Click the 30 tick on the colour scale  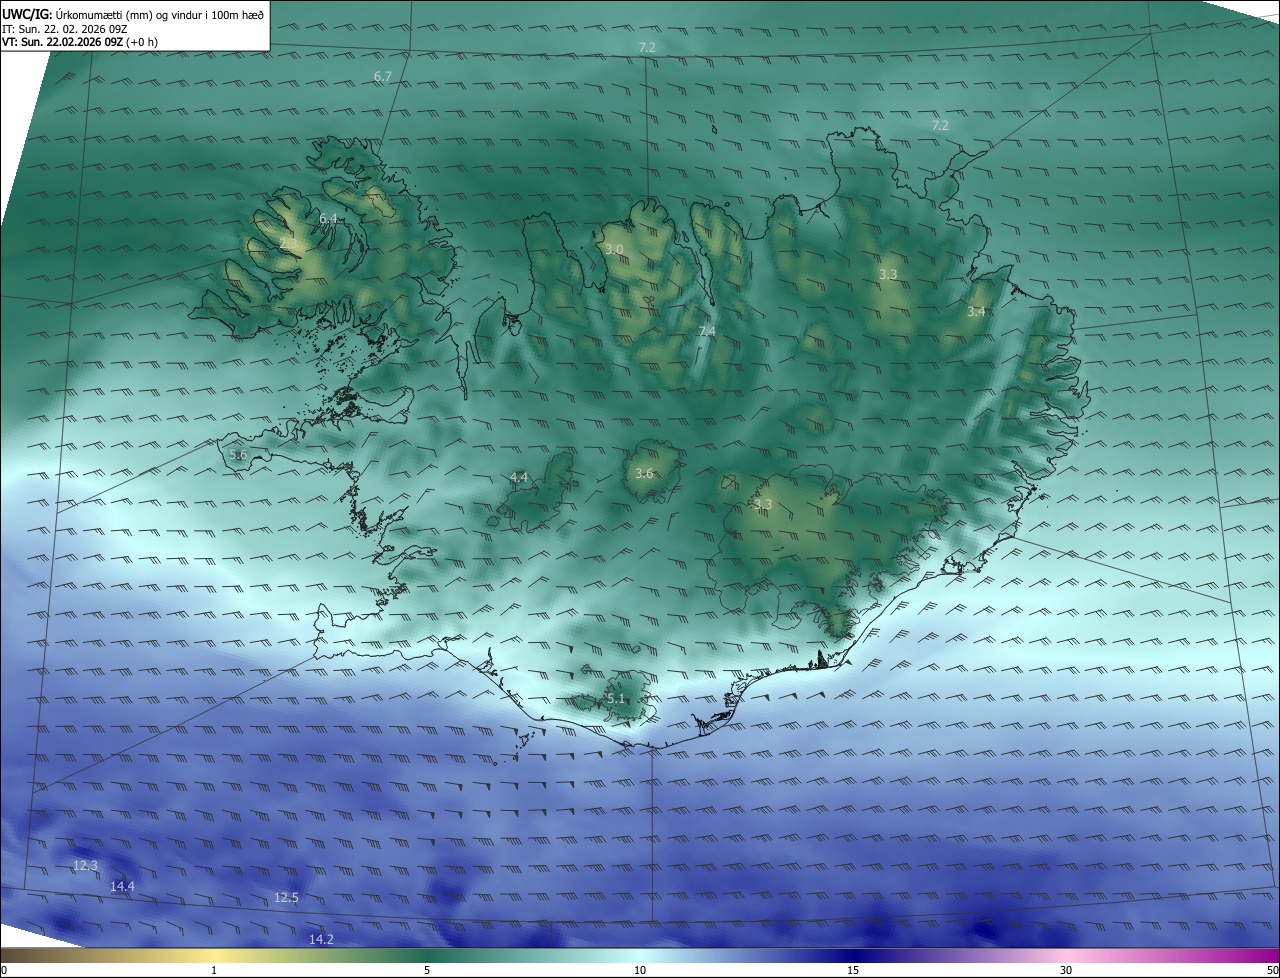point(1066,970)
